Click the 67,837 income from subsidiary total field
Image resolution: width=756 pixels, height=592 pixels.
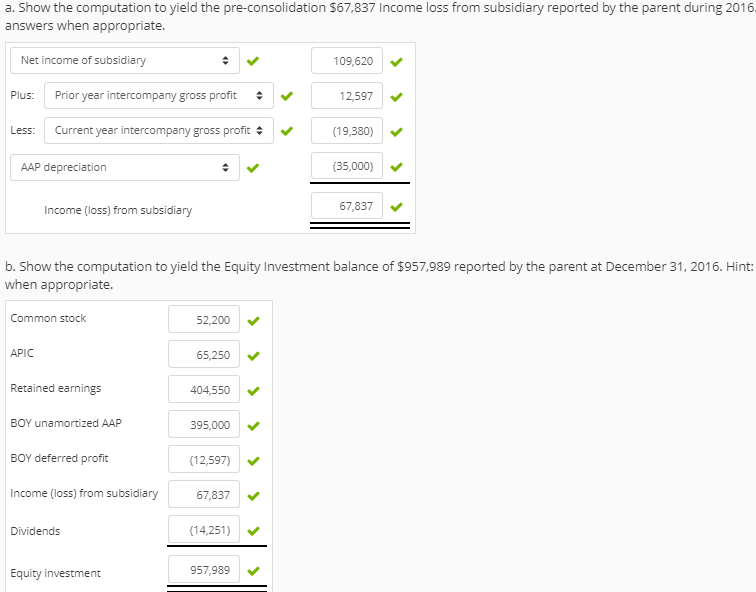tap(347, 206)
